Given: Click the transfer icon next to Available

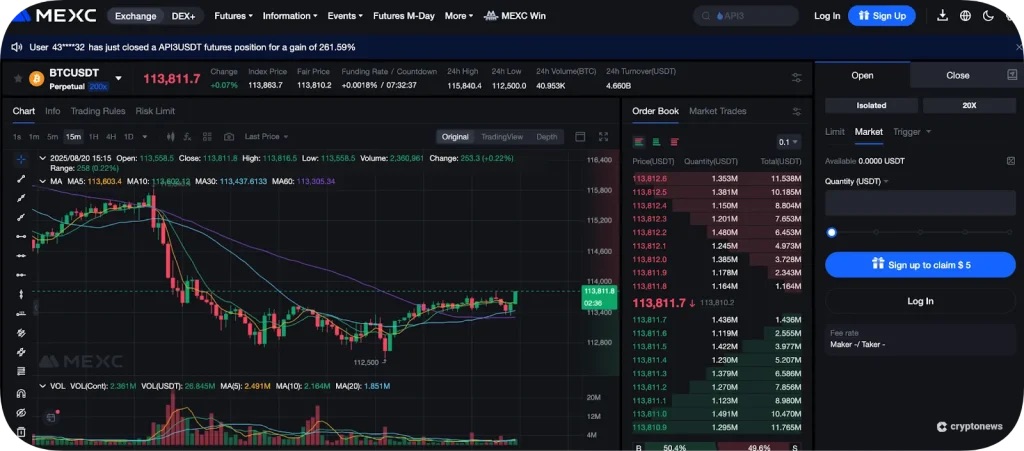Looking at the screenshot, I should (1011, 161).
